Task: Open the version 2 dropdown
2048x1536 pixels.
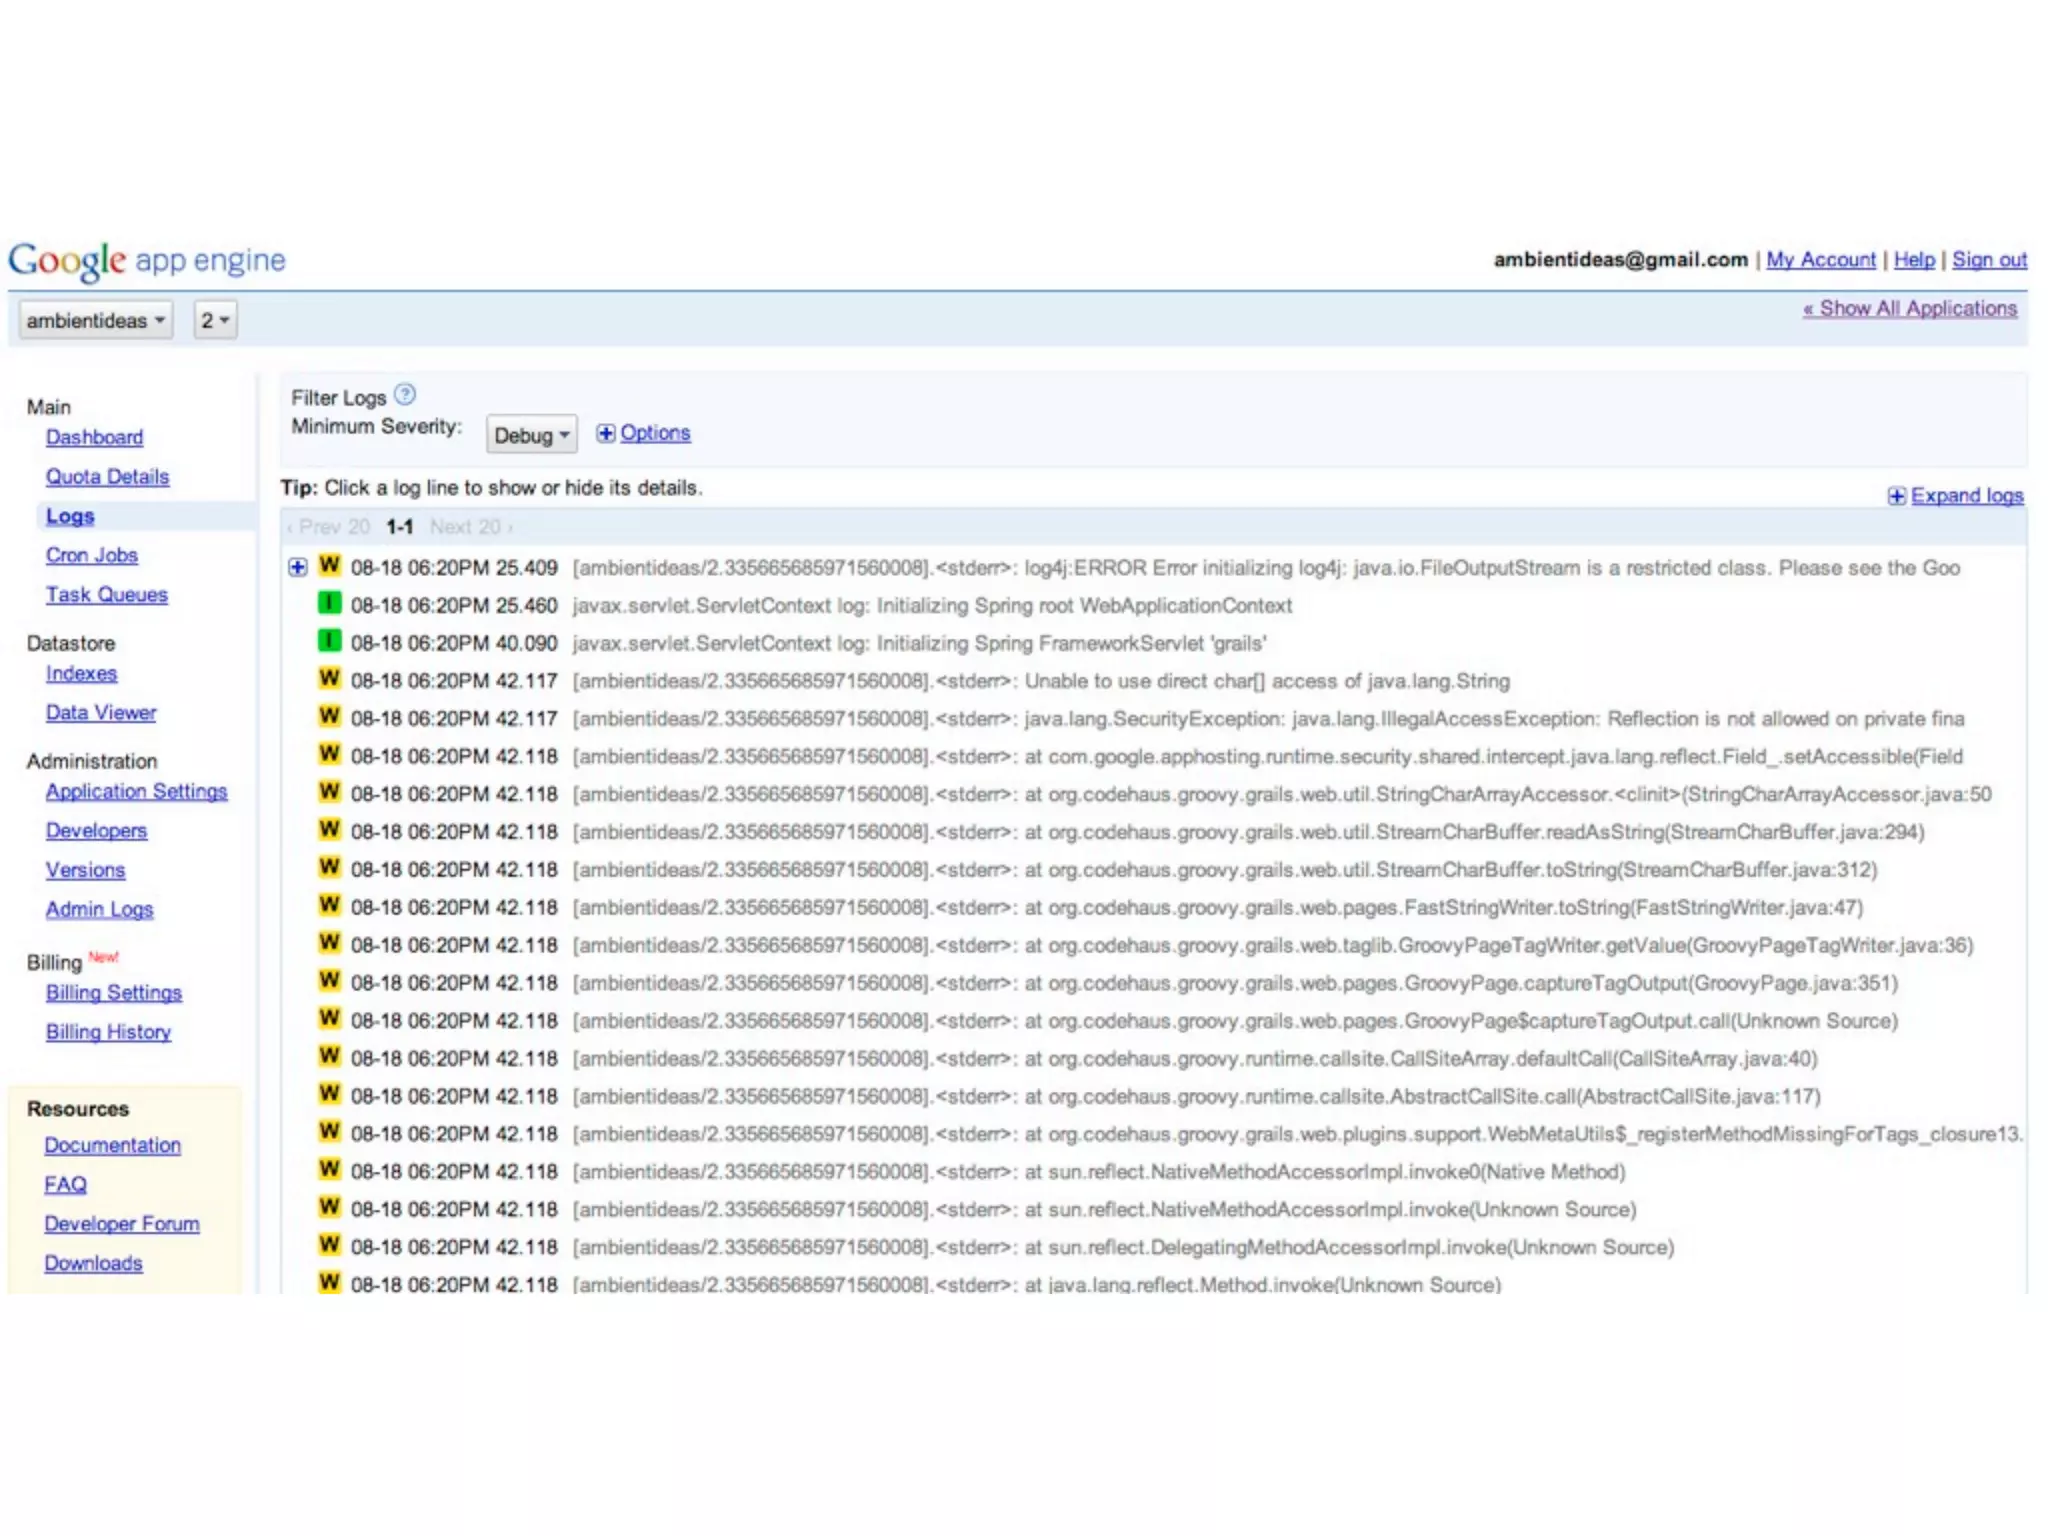Action: tap(215, 320)
